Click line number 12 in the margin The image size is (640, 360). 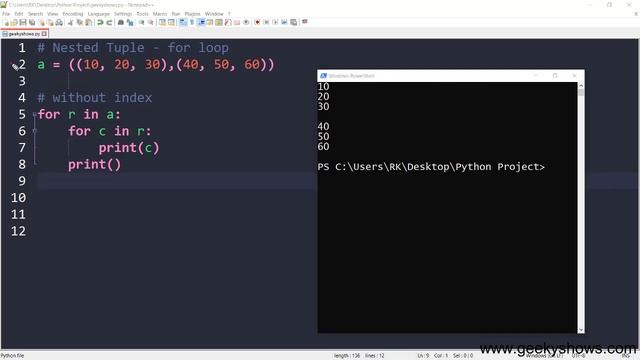[18, 231]
